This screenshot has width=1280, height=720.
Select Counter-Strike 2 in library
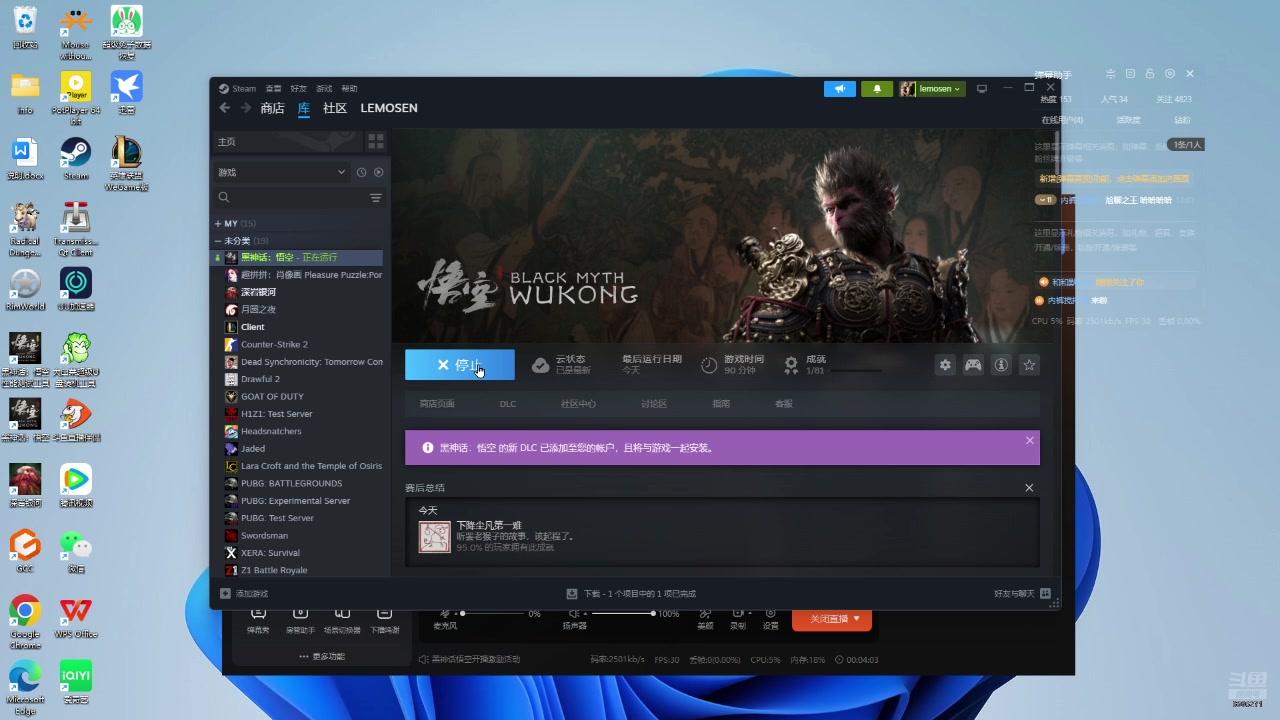point(274,344)
